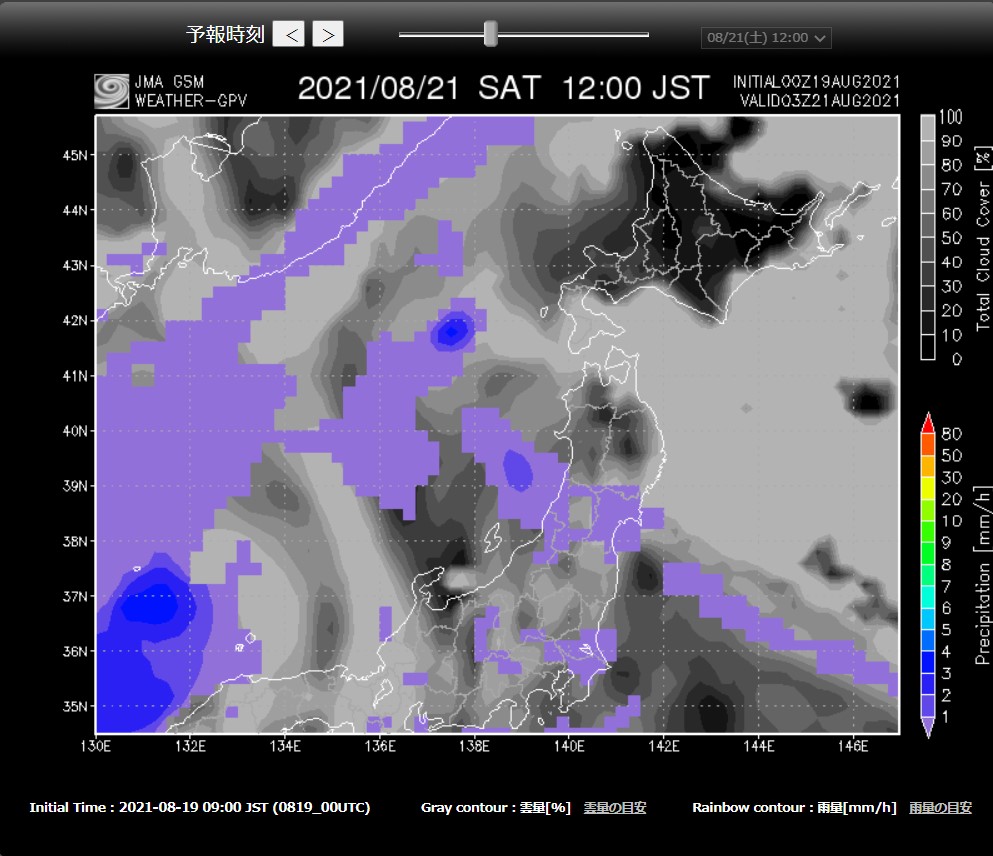Click the red arrow atop the precipitation scale

[x=927, y=420]
